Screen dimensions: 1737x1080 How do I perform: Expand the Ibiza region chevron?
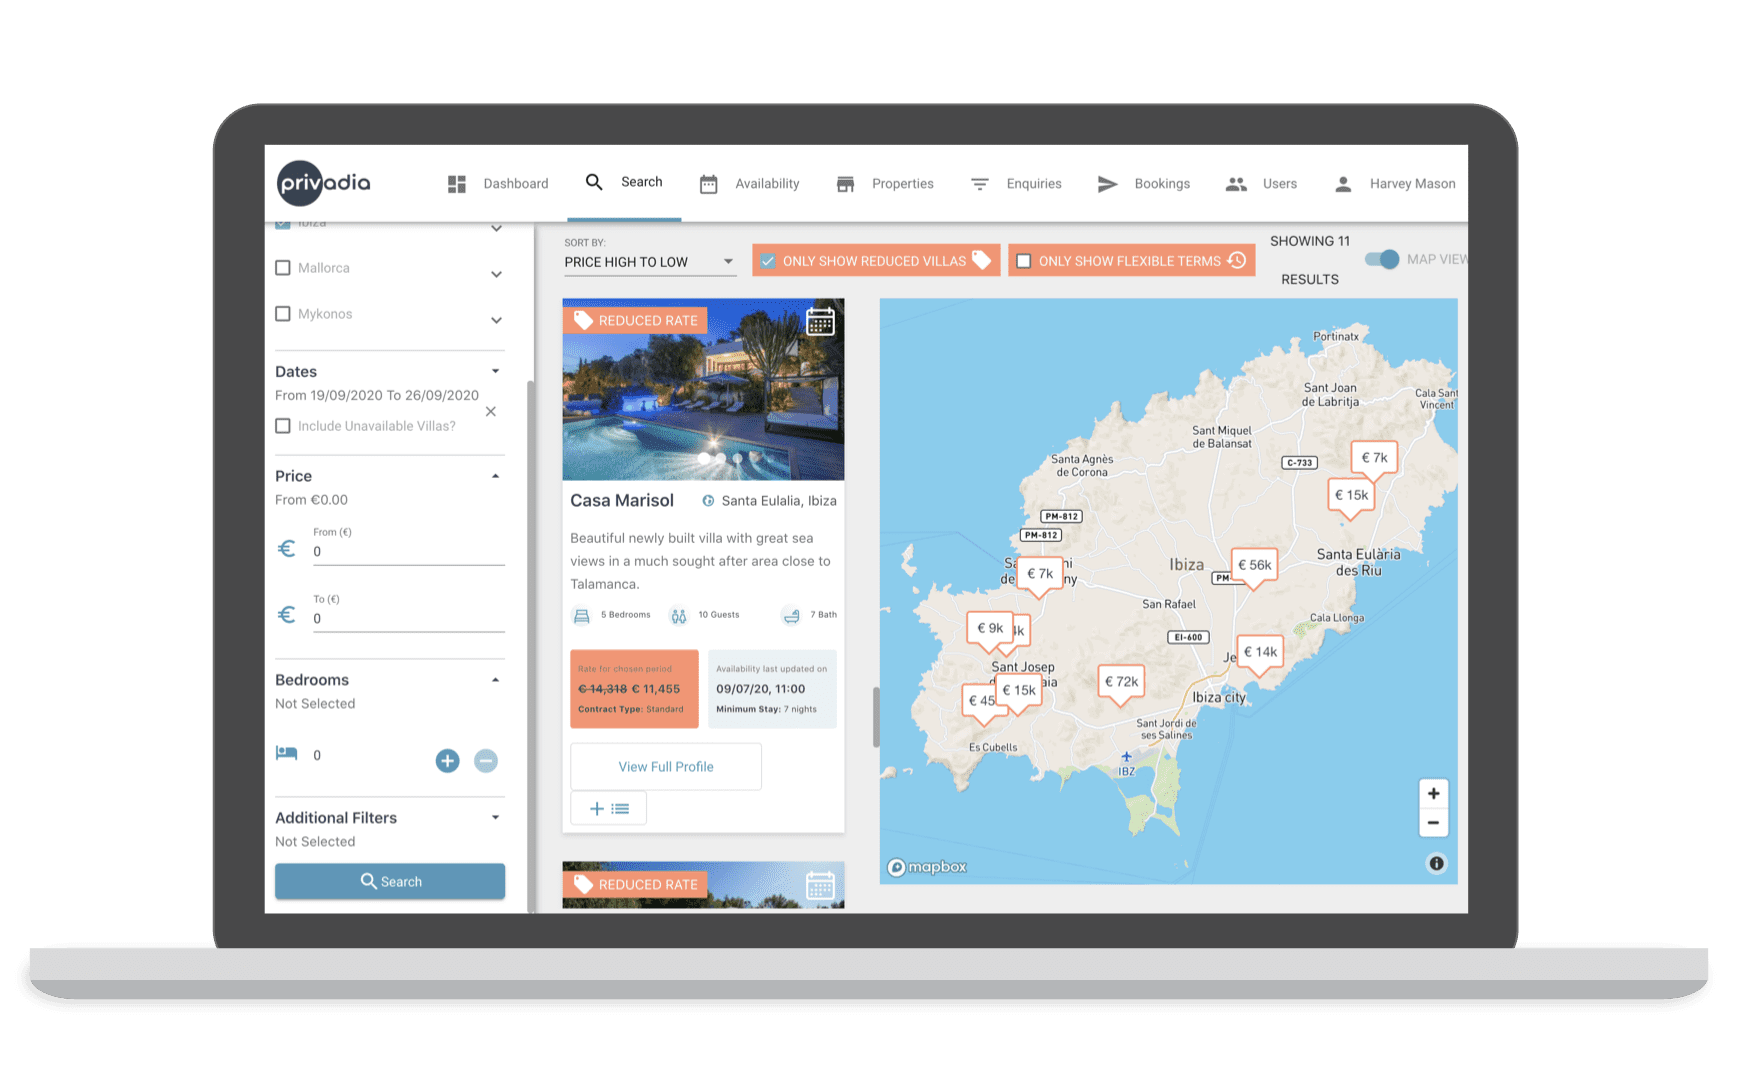tap(496, 229)
